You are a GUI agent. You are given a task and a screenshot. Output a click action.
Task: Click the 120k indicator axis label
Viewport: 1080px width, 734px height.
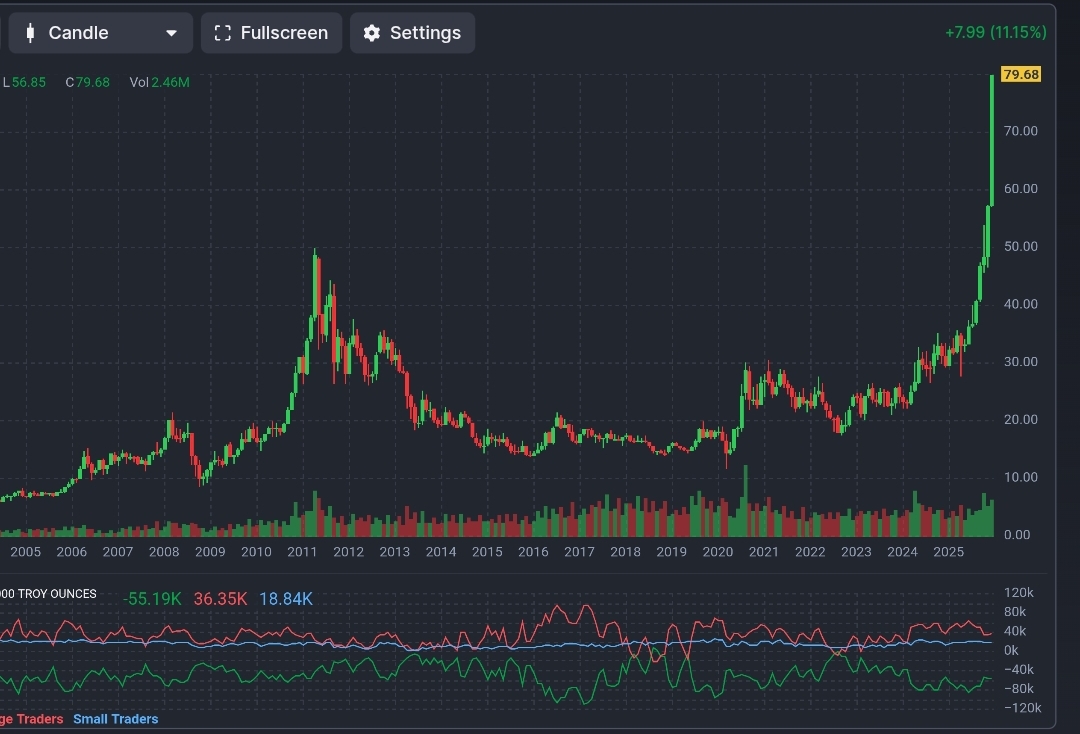1019,593
